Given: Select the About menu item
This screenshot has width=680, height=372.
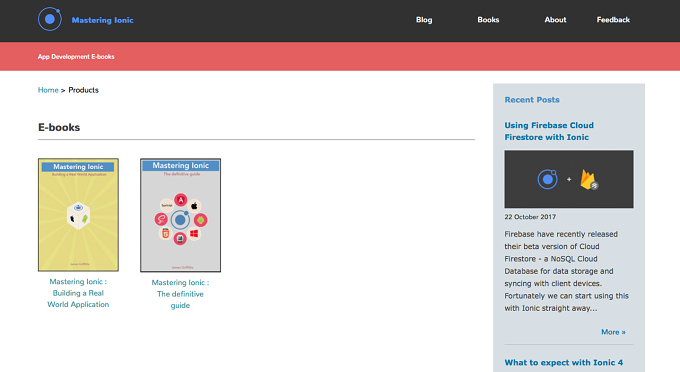Looking at the screenshot, I should point(555,20).
